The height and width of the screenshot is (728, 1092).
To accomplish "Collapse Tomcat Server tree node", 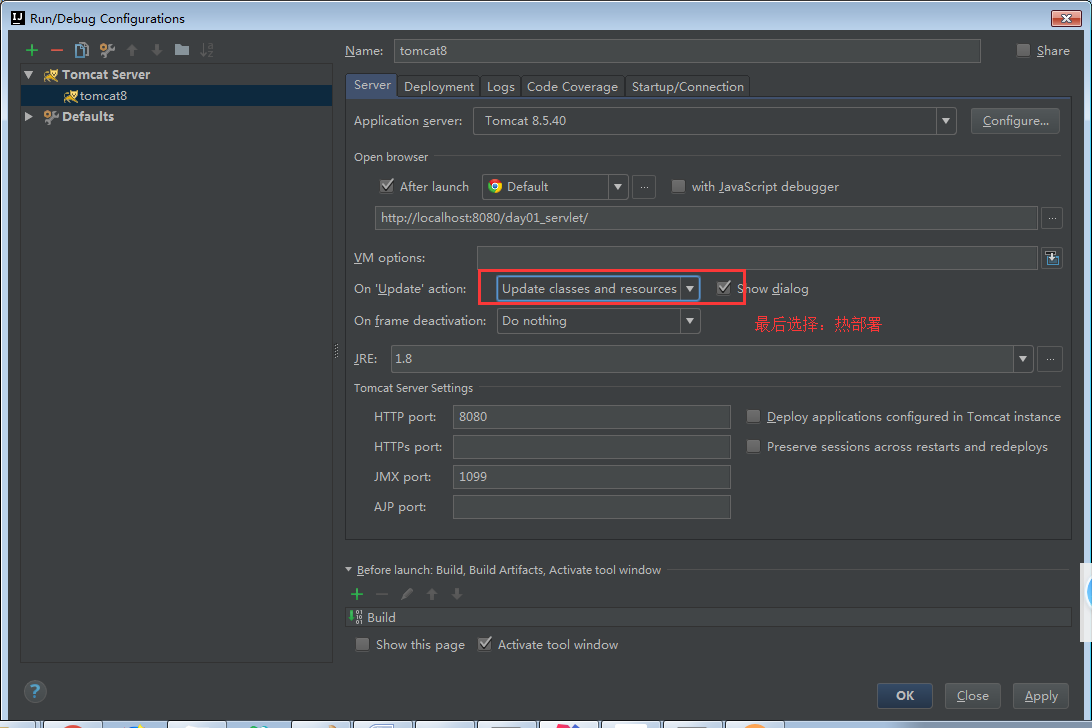I will pyautogui.click(x=29, y=75).
